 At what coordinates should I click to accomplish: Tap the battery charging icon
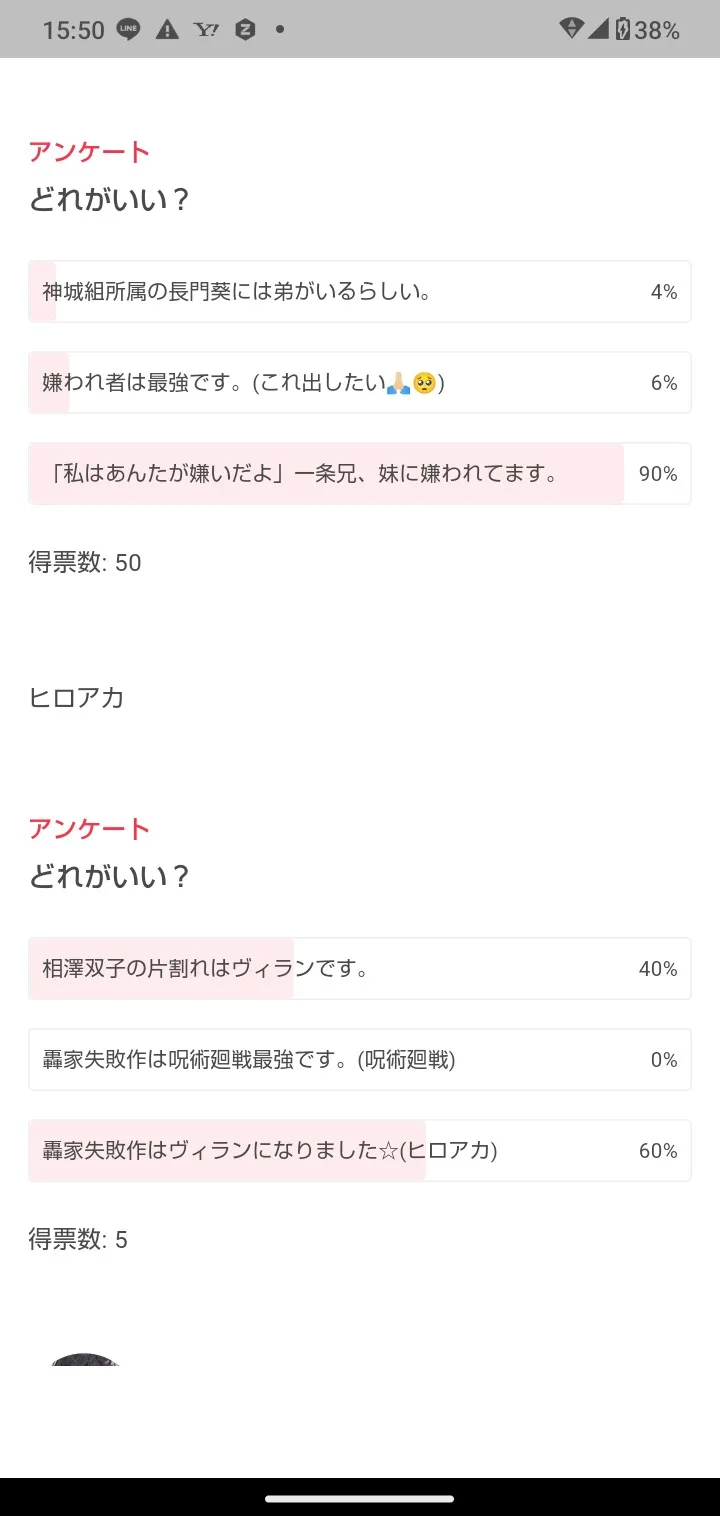(623, 30)
